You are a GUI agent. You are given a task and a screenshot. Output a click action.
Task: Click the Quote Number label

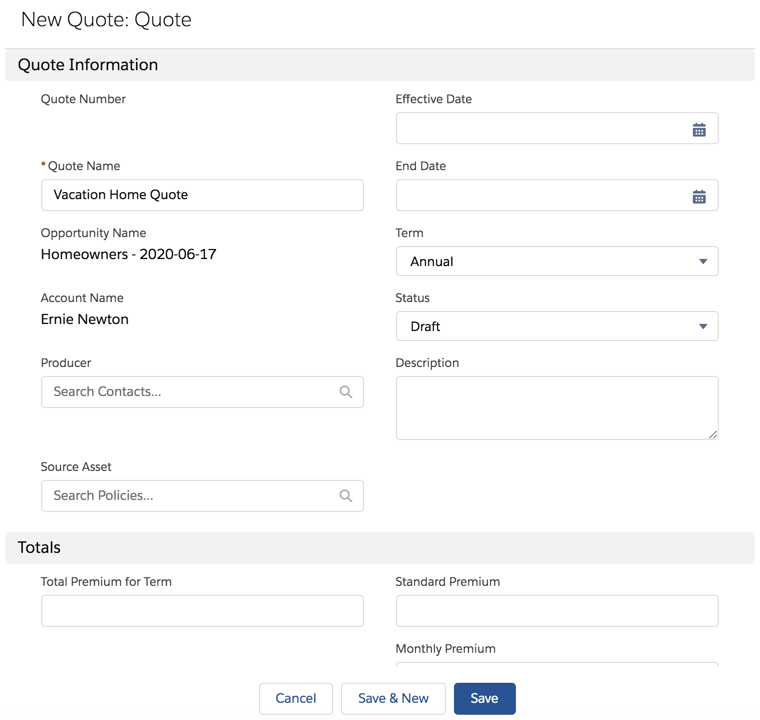[x=83, y=99]
